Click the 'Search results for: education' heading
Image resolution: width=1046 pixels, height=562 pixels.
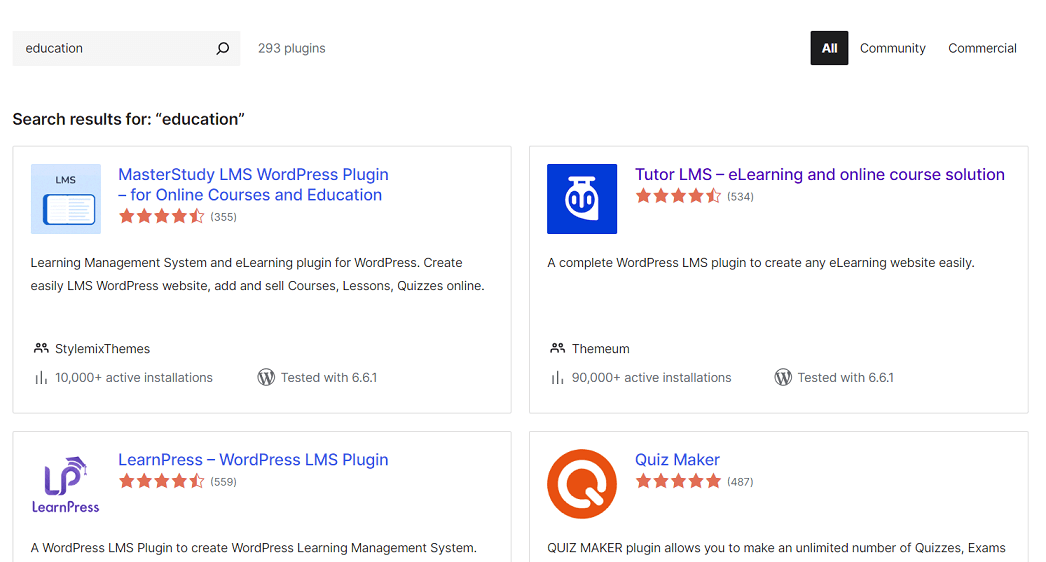click(128, 119)
